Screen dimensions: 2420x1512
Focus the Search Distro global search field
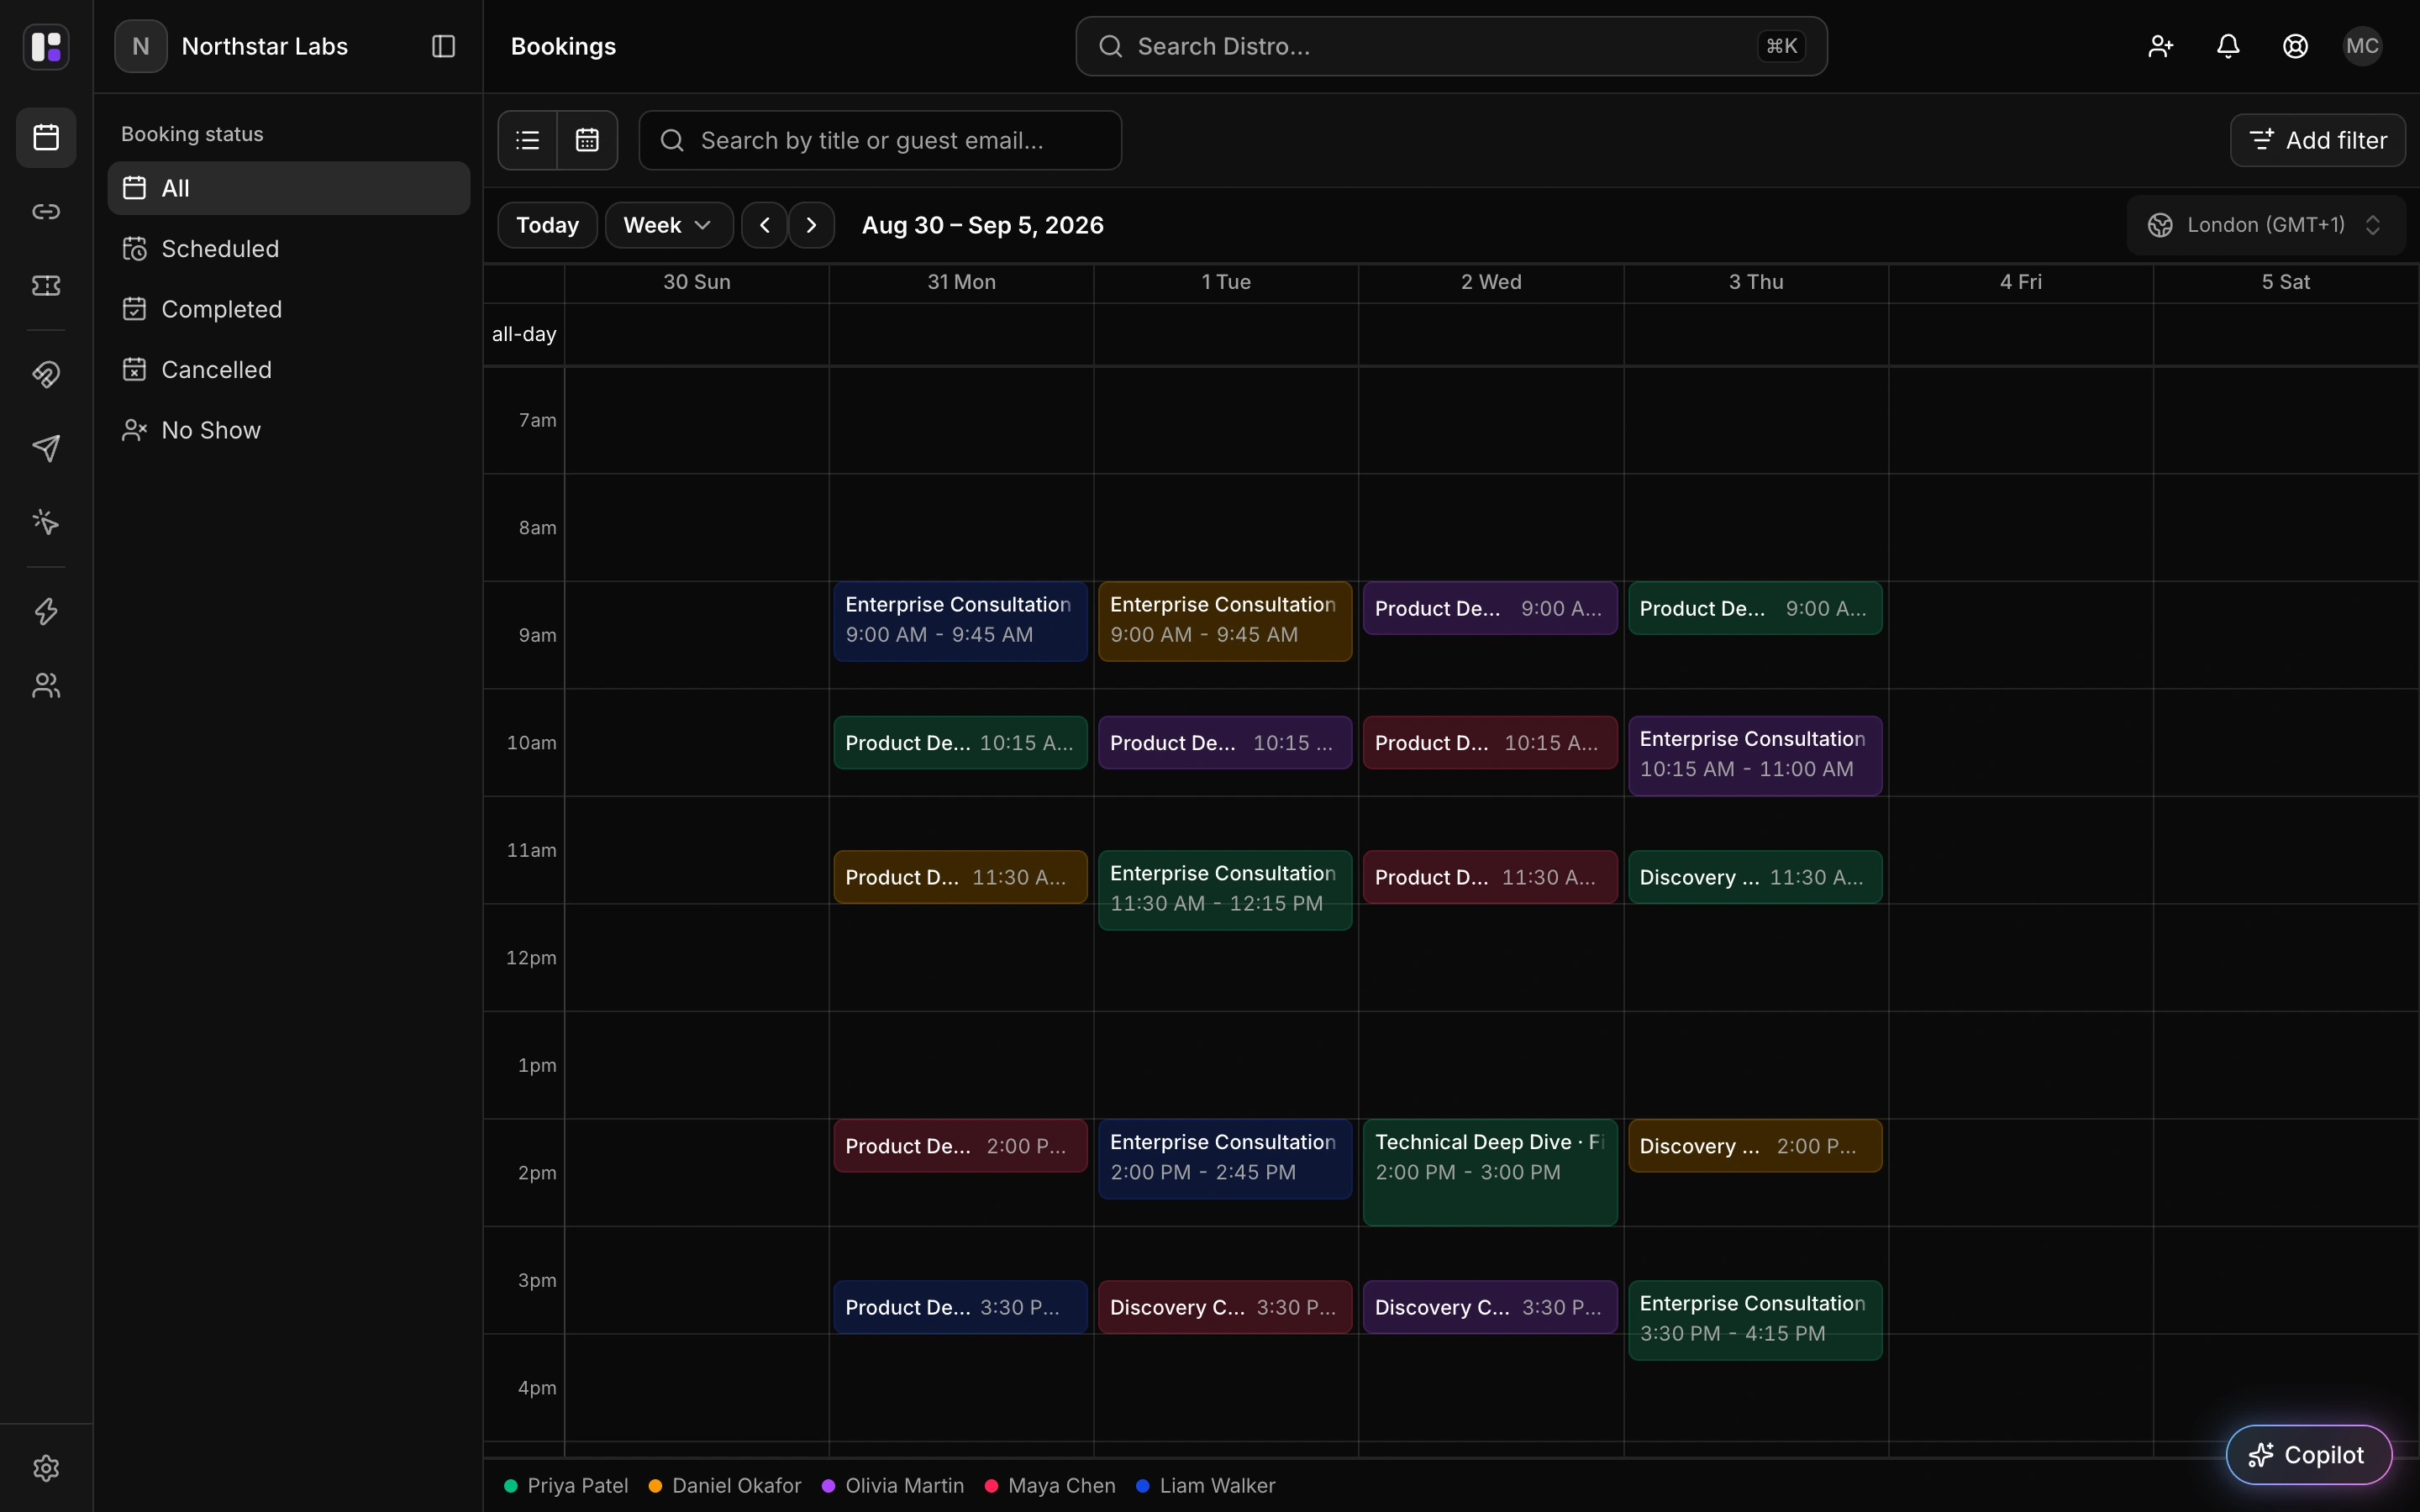(x=1451, y=46)
